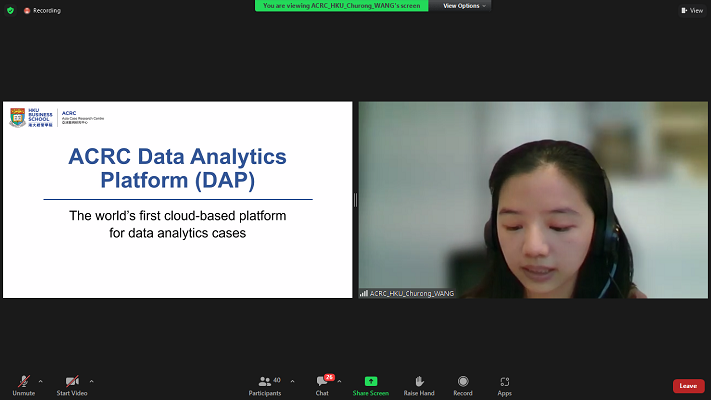Click the slide subtitle about cloud-based platform
The width and height of the screenshot is (711, 400).
177,224
